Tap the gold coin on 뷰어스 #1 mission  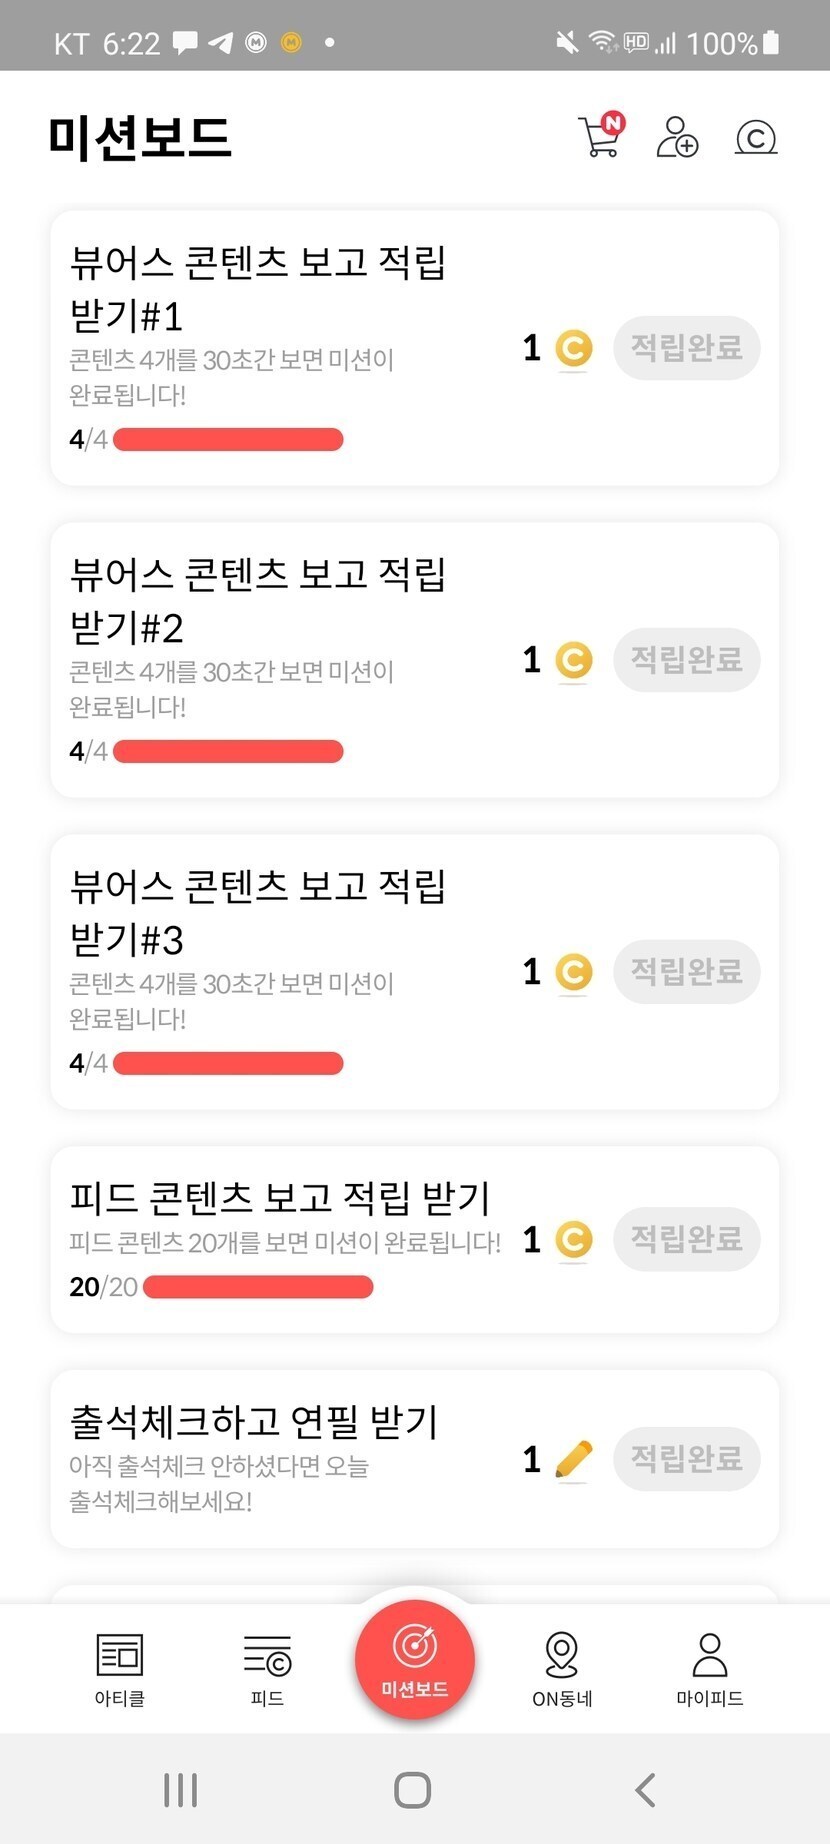(574, 348)
